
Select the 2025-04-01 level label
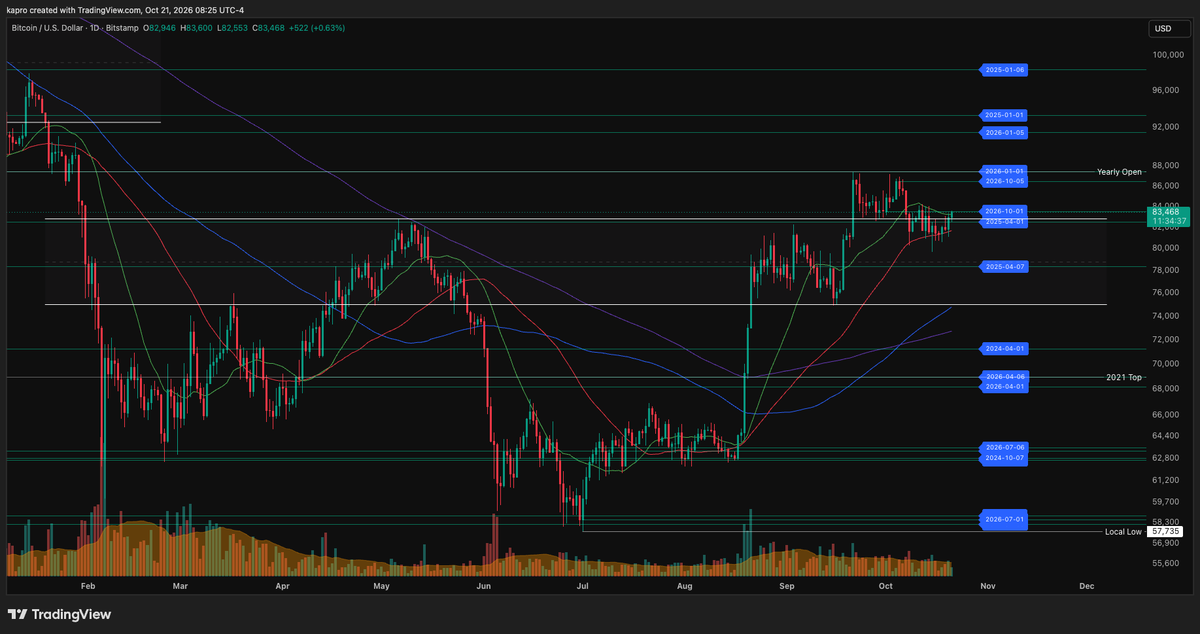tap(1005, 221)
